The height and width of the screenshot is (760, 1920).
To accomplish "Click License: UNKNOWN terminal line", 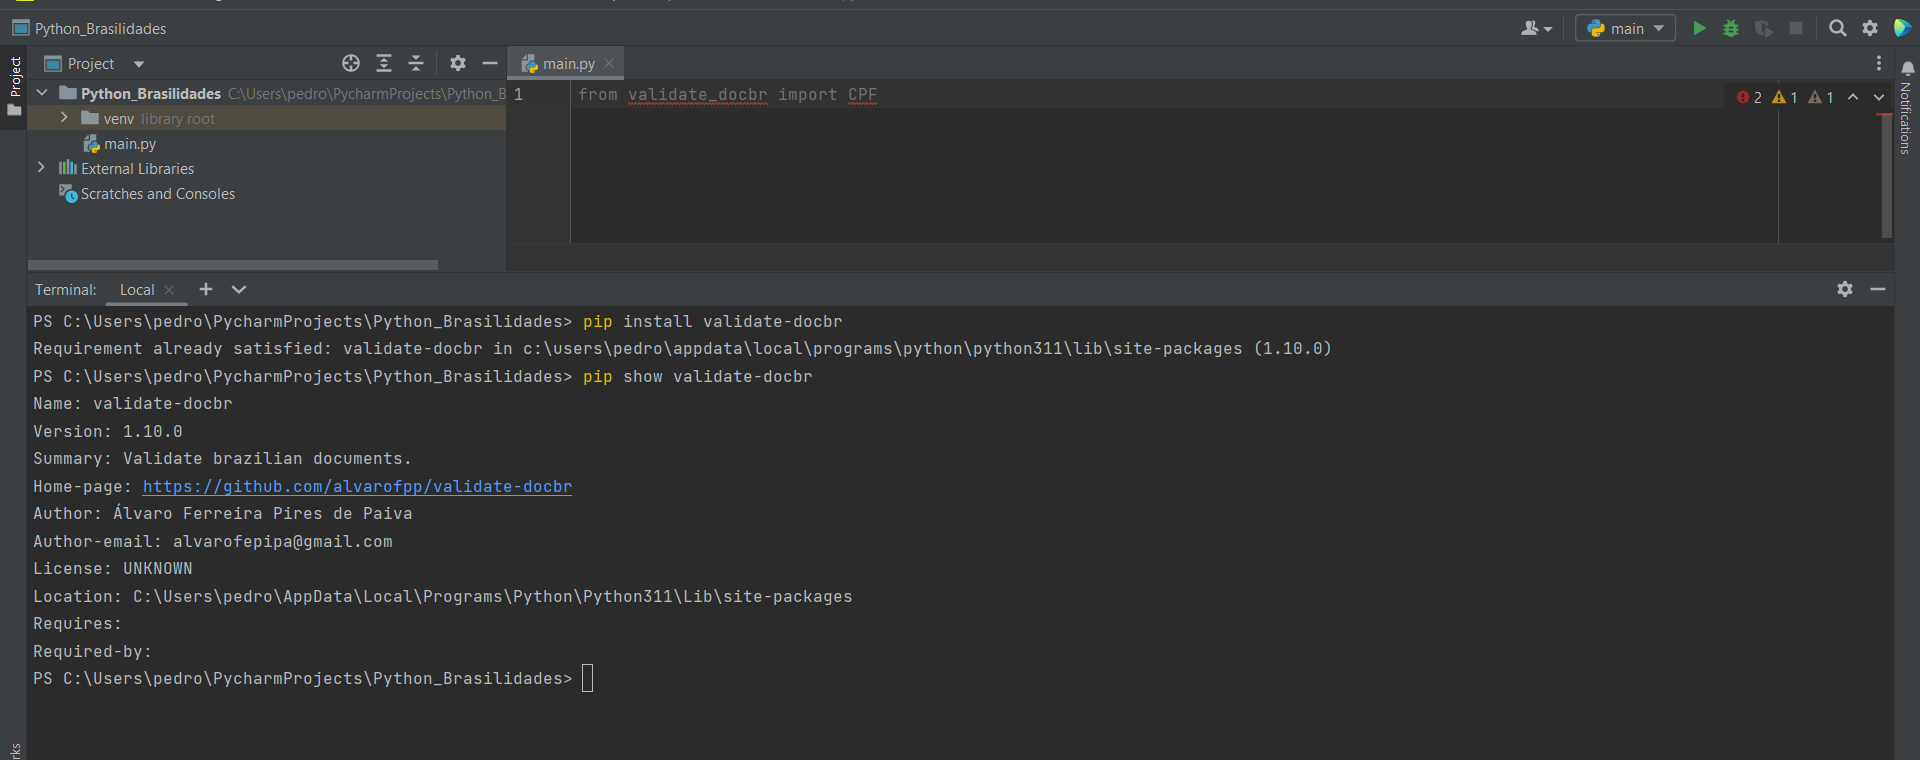I will [x=113, y=569].
